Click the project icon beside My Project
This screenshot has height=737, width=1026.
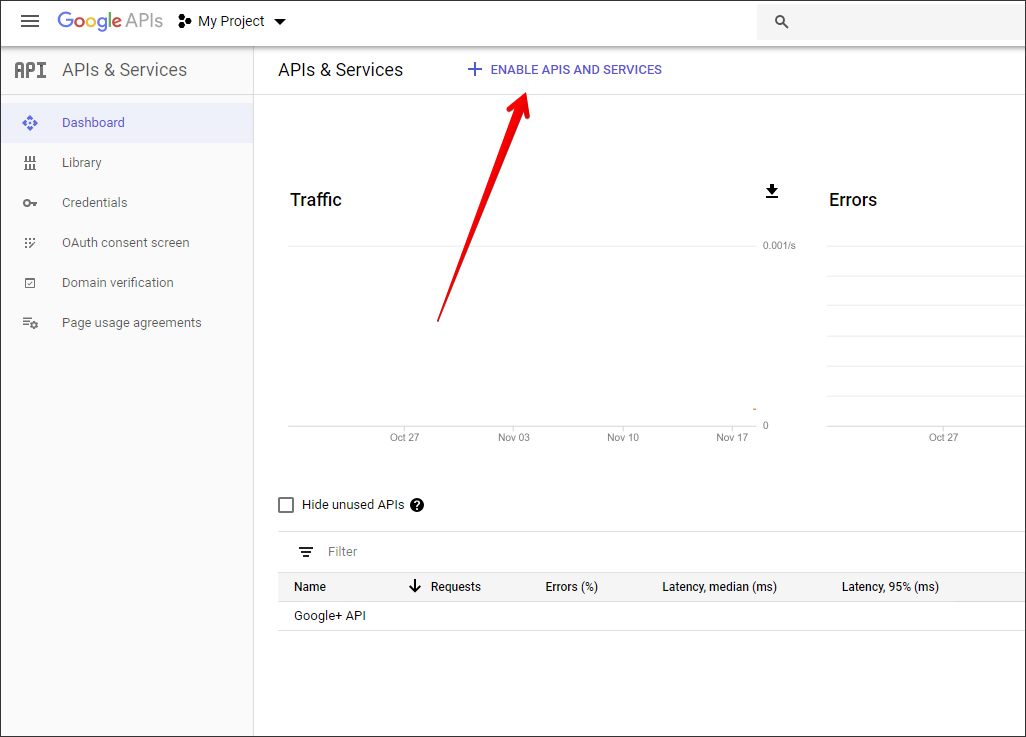[x=185, y=22]
